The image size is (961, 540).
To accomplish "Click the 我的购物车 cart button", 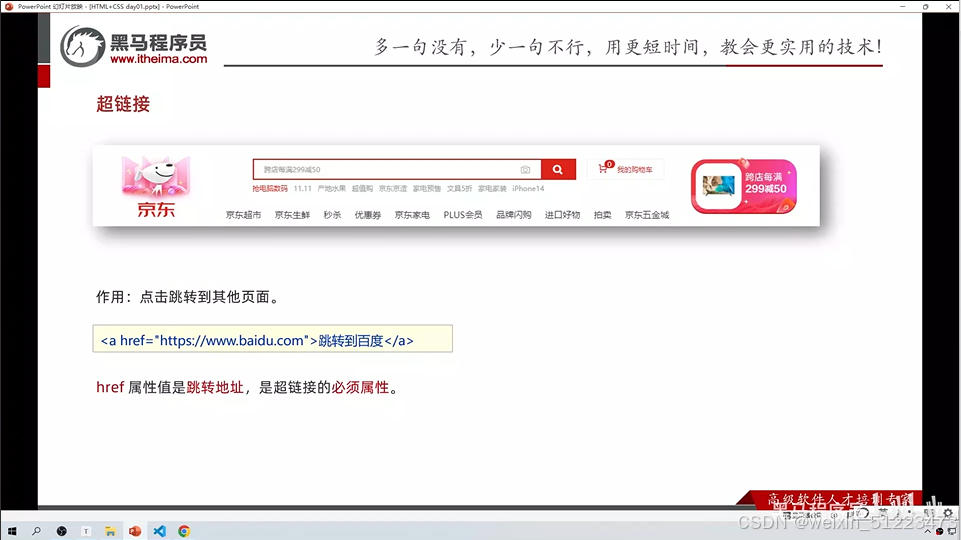I will 626,169.
